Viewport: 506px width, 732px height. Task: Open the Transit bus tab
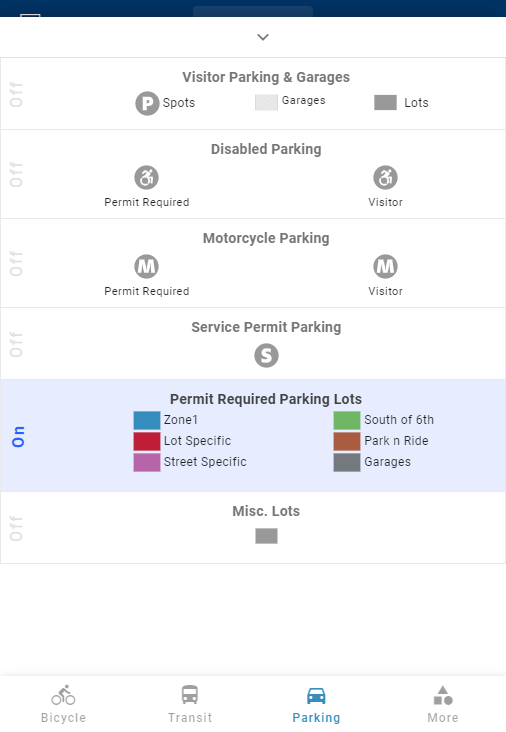[190, 695]
